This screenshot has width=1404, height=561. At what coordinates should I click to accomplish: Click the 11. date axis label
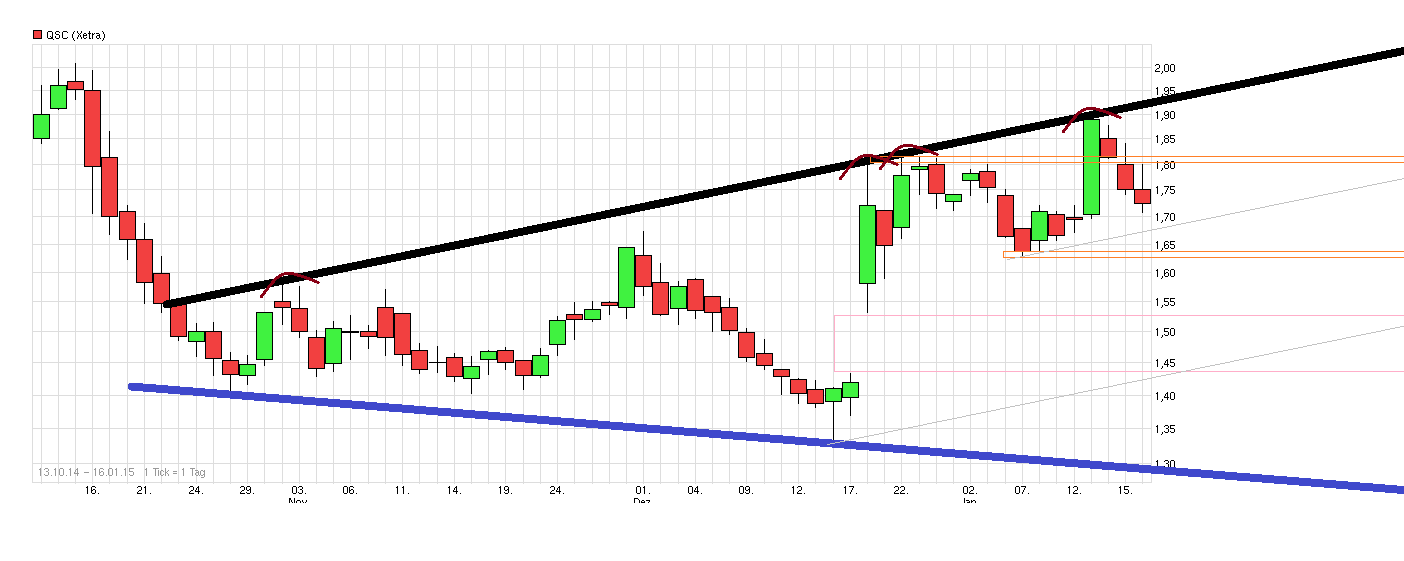[401, 491]
